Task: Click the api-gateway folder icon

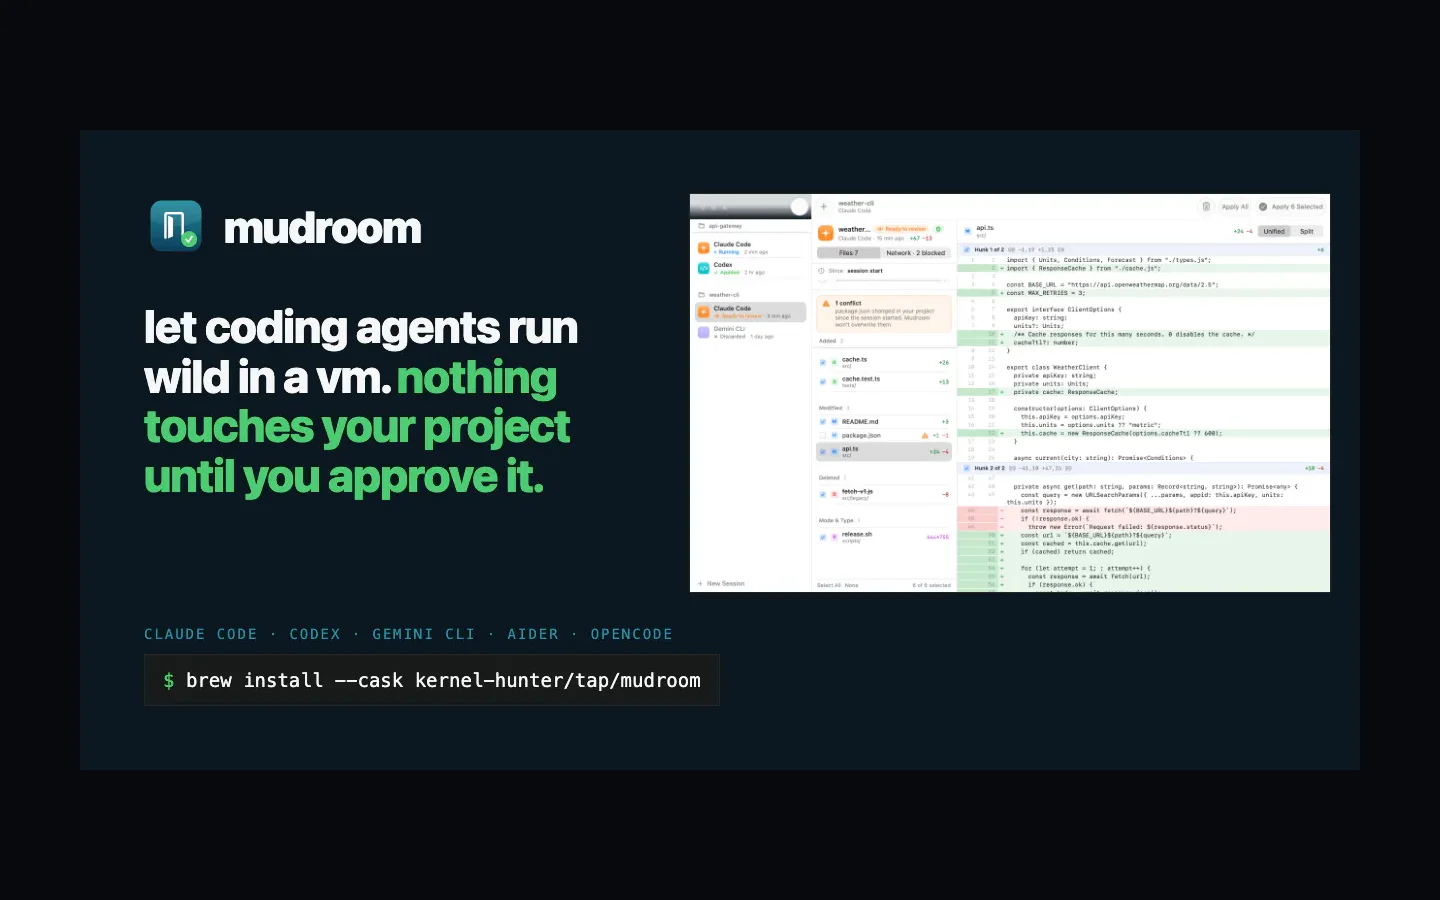Action: (702, 226)
